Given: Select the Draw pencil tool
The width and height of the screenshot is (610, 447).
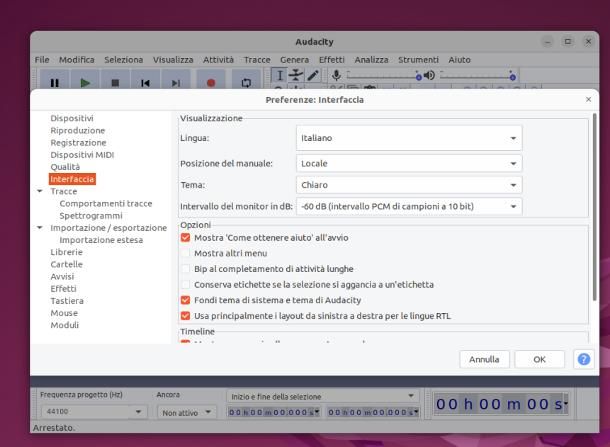Looking at the screenshot, I should click(x=313, y=75).
